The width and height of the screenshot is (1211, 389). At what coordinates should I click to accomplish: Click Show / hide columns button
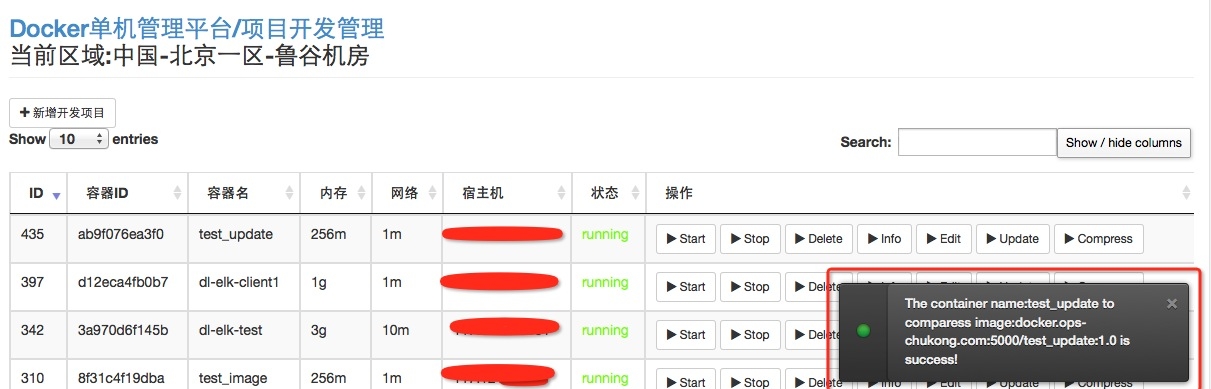[x=1124, y=142]
